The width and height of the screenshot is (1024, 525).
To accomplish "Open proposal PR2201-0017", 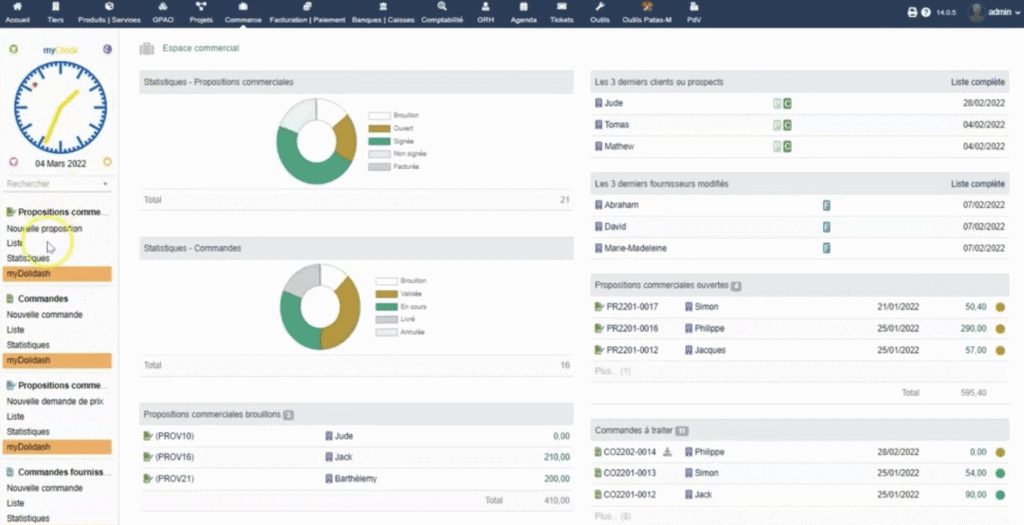I will (x=629, y=307).
